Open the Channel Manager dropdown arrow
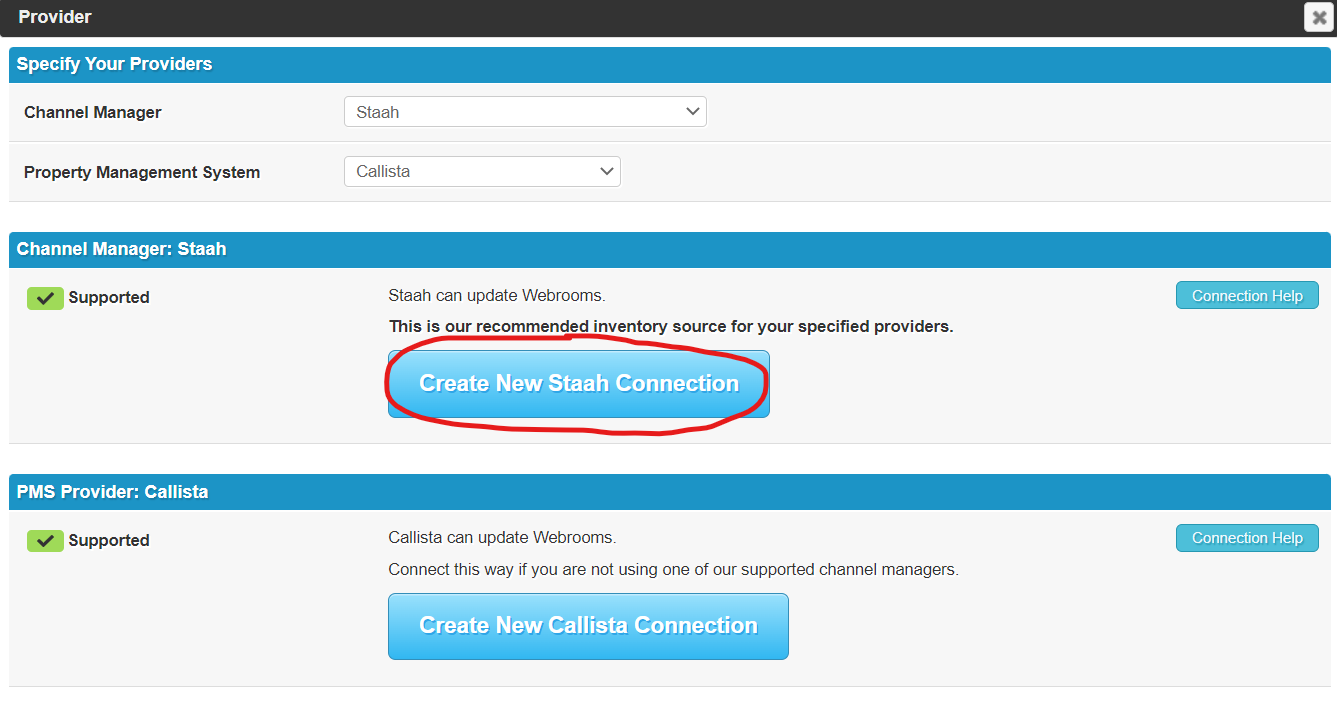 [693, 112]
